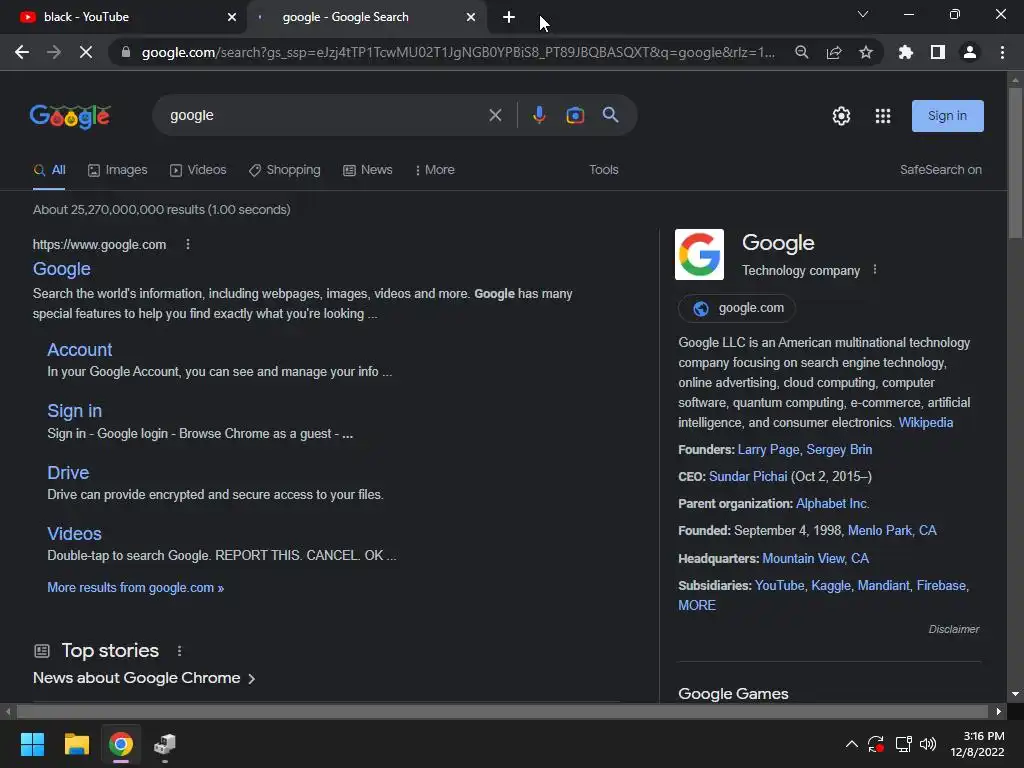Expand subsidiaries with MORE link
Screen dimensions: 1024x768
click(x=697, y=605)
